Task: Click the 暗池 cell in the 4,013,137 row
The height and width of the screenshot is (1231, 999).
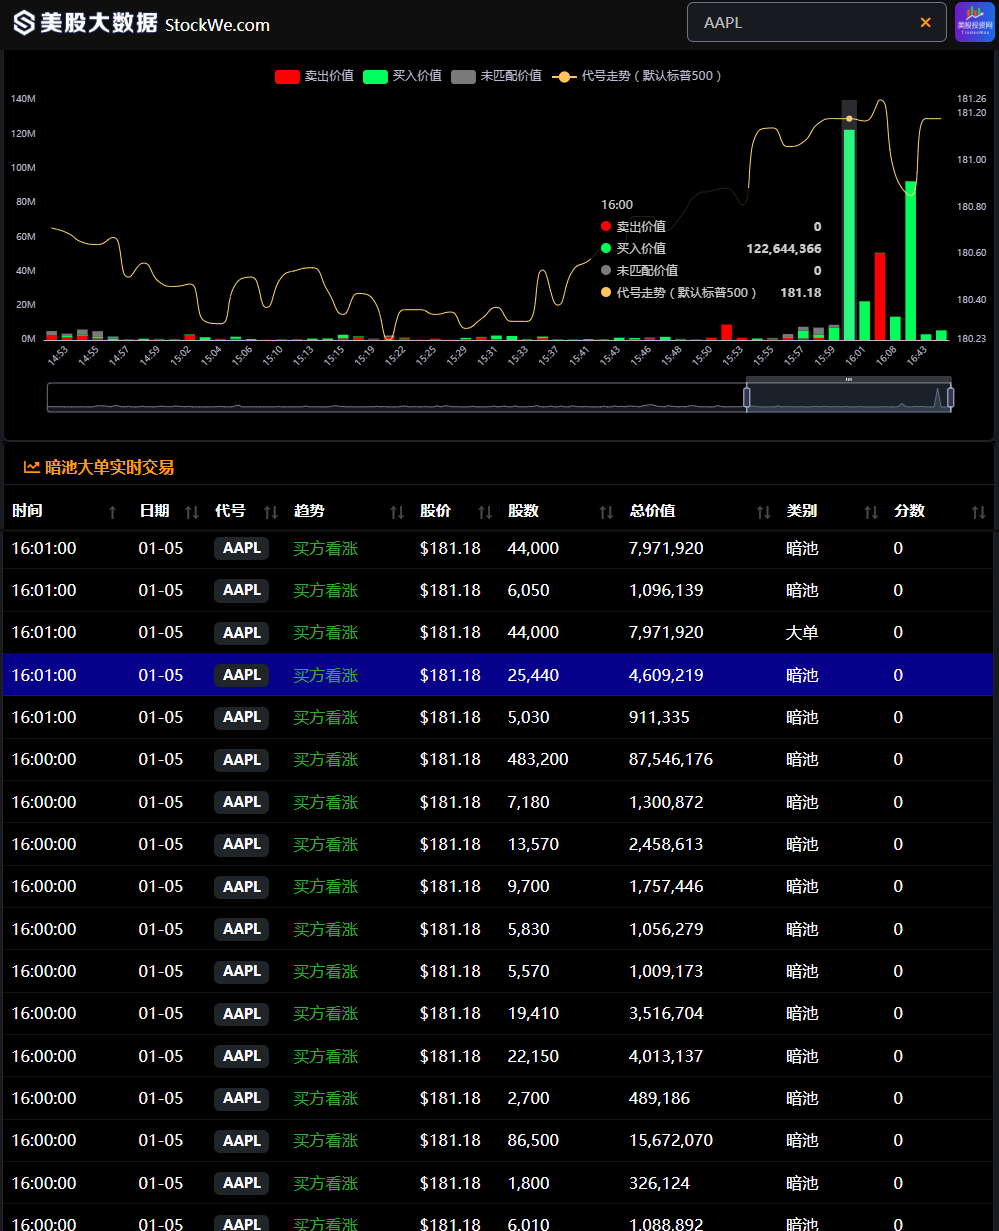Action: coord(802,1056)
